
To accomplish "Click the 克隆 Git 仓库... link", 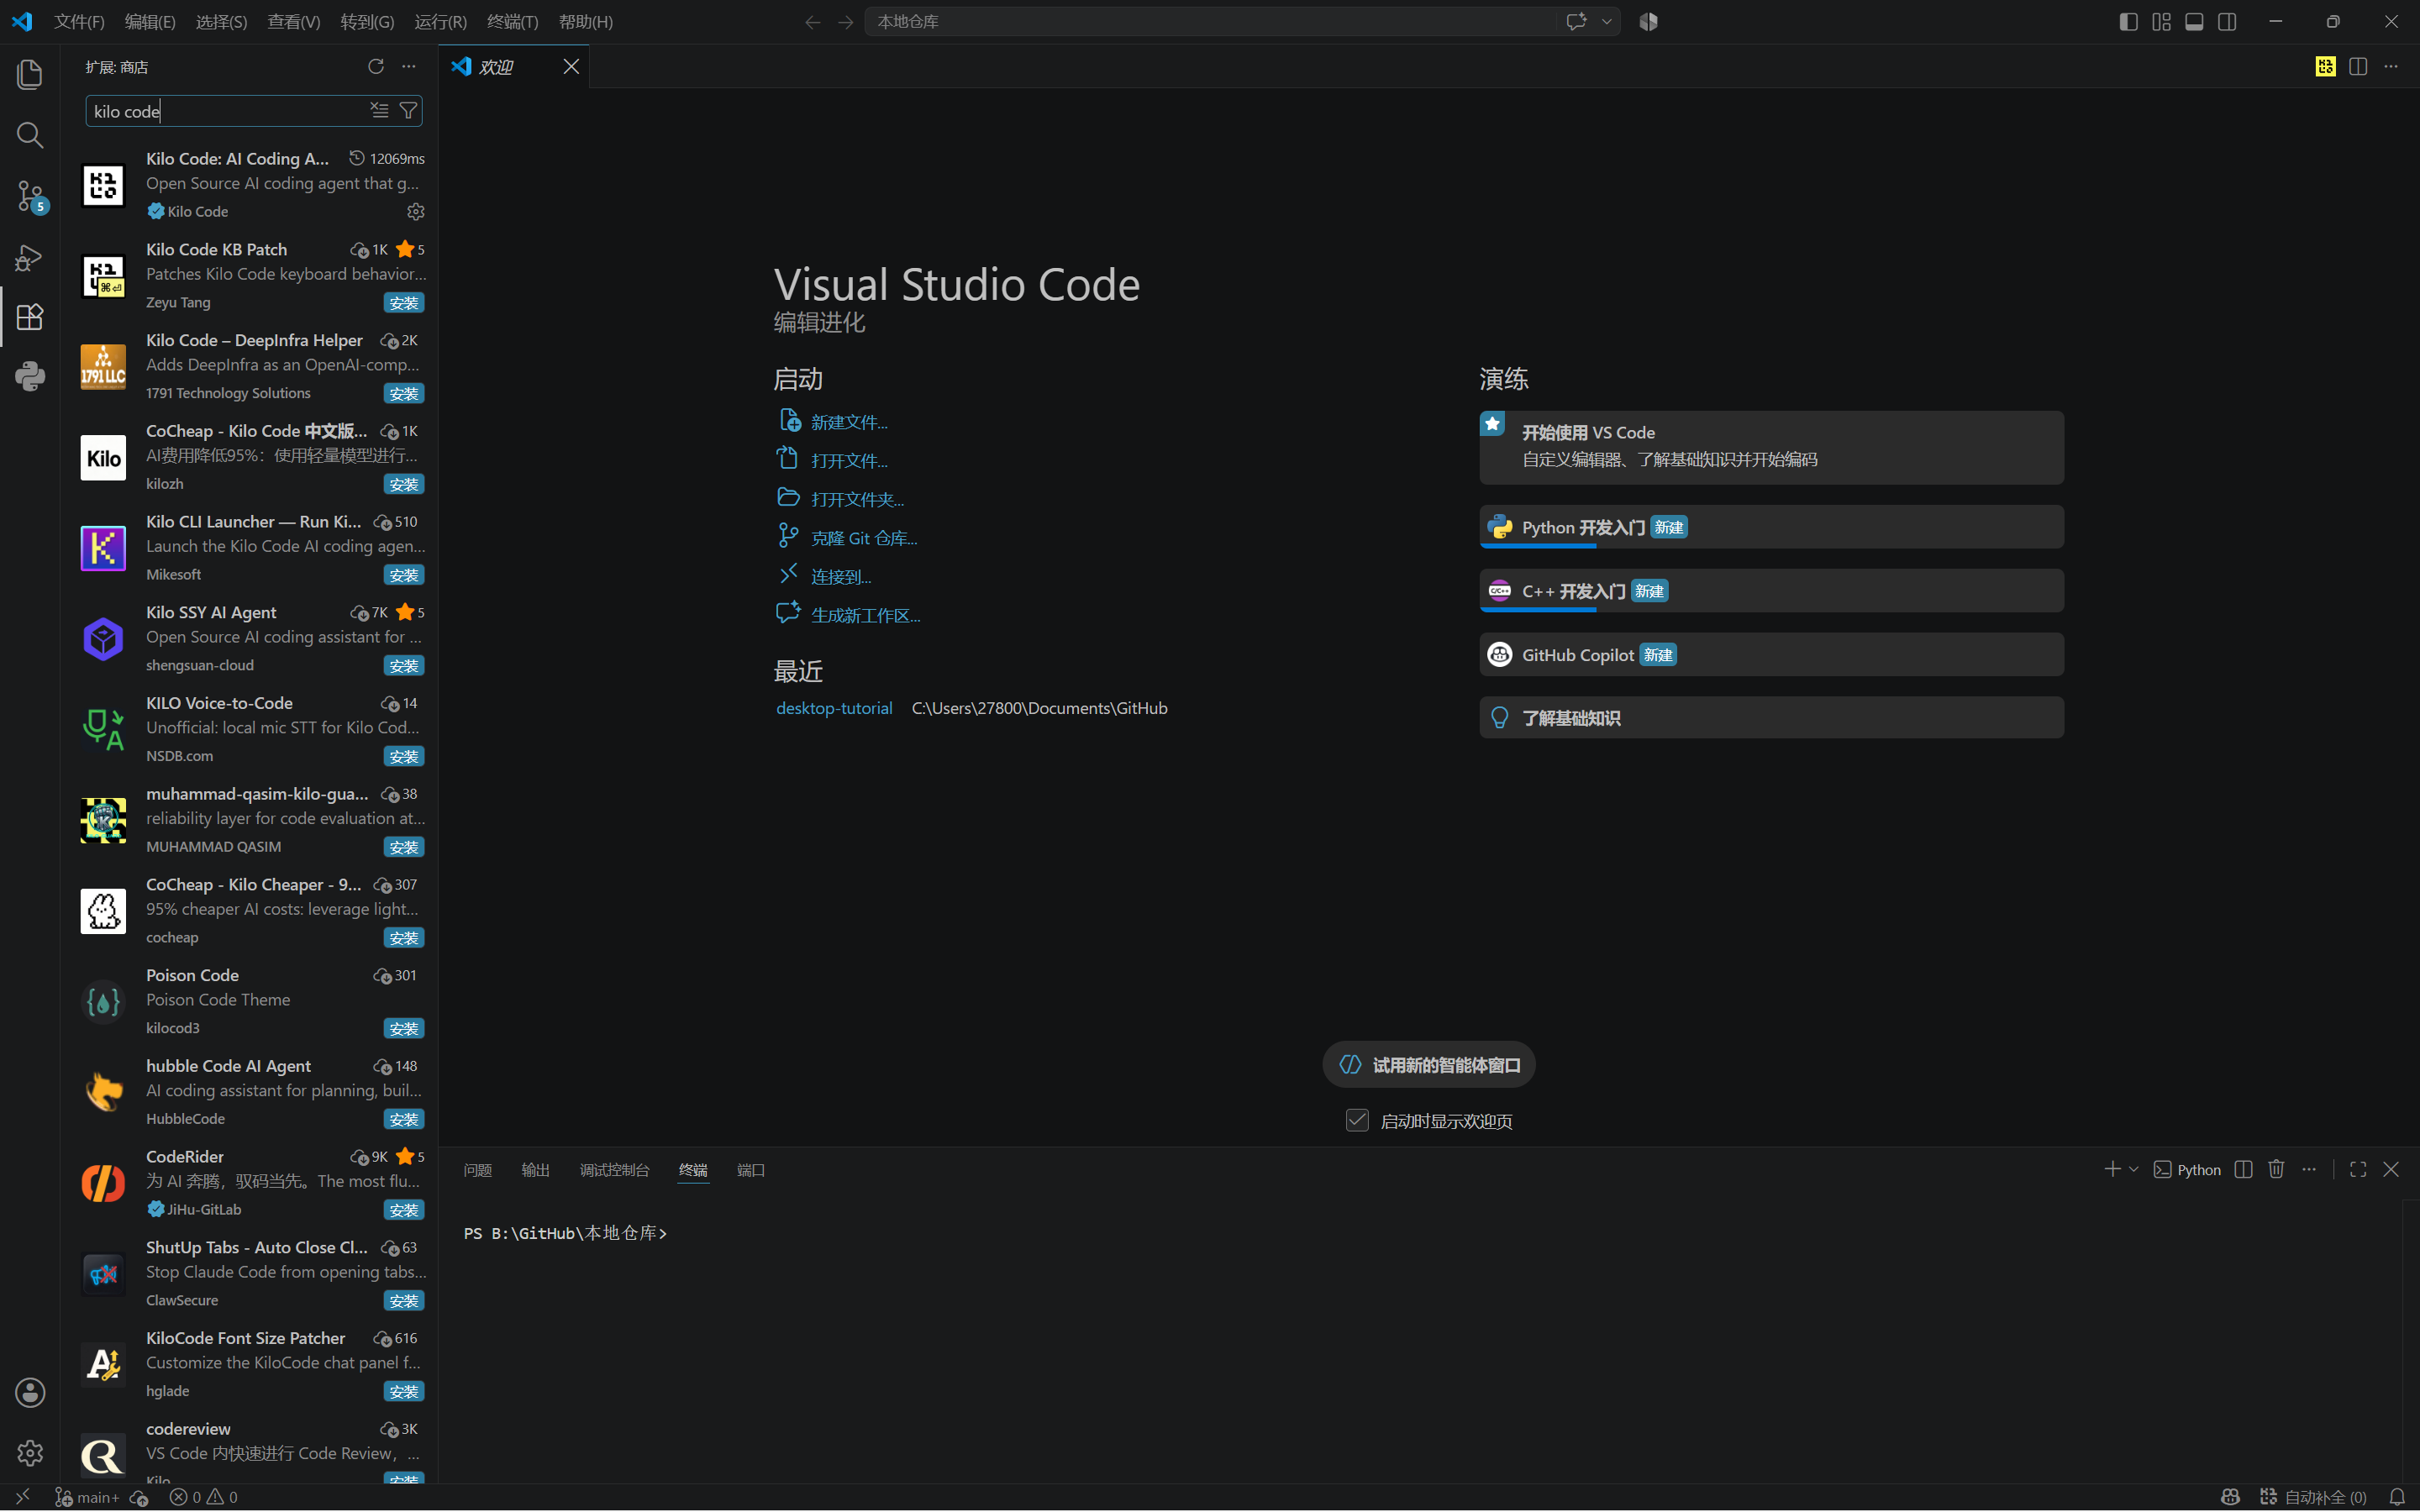I will [x=864, y=538].
